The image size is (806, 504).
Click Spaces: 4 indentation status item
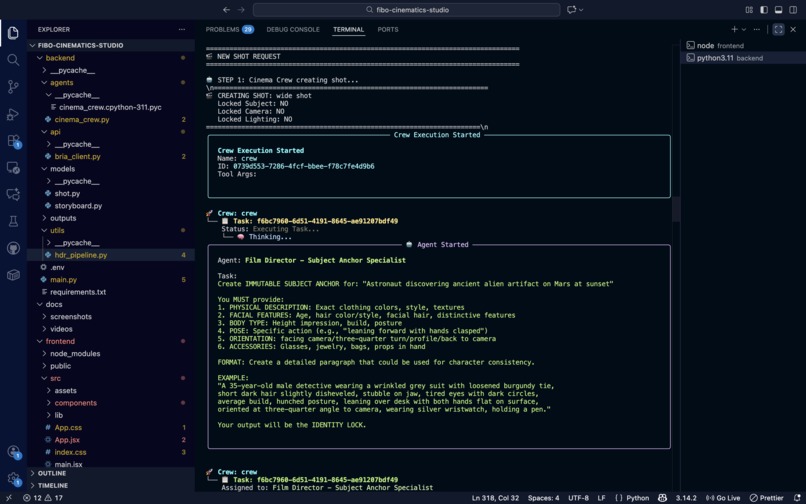543,498
